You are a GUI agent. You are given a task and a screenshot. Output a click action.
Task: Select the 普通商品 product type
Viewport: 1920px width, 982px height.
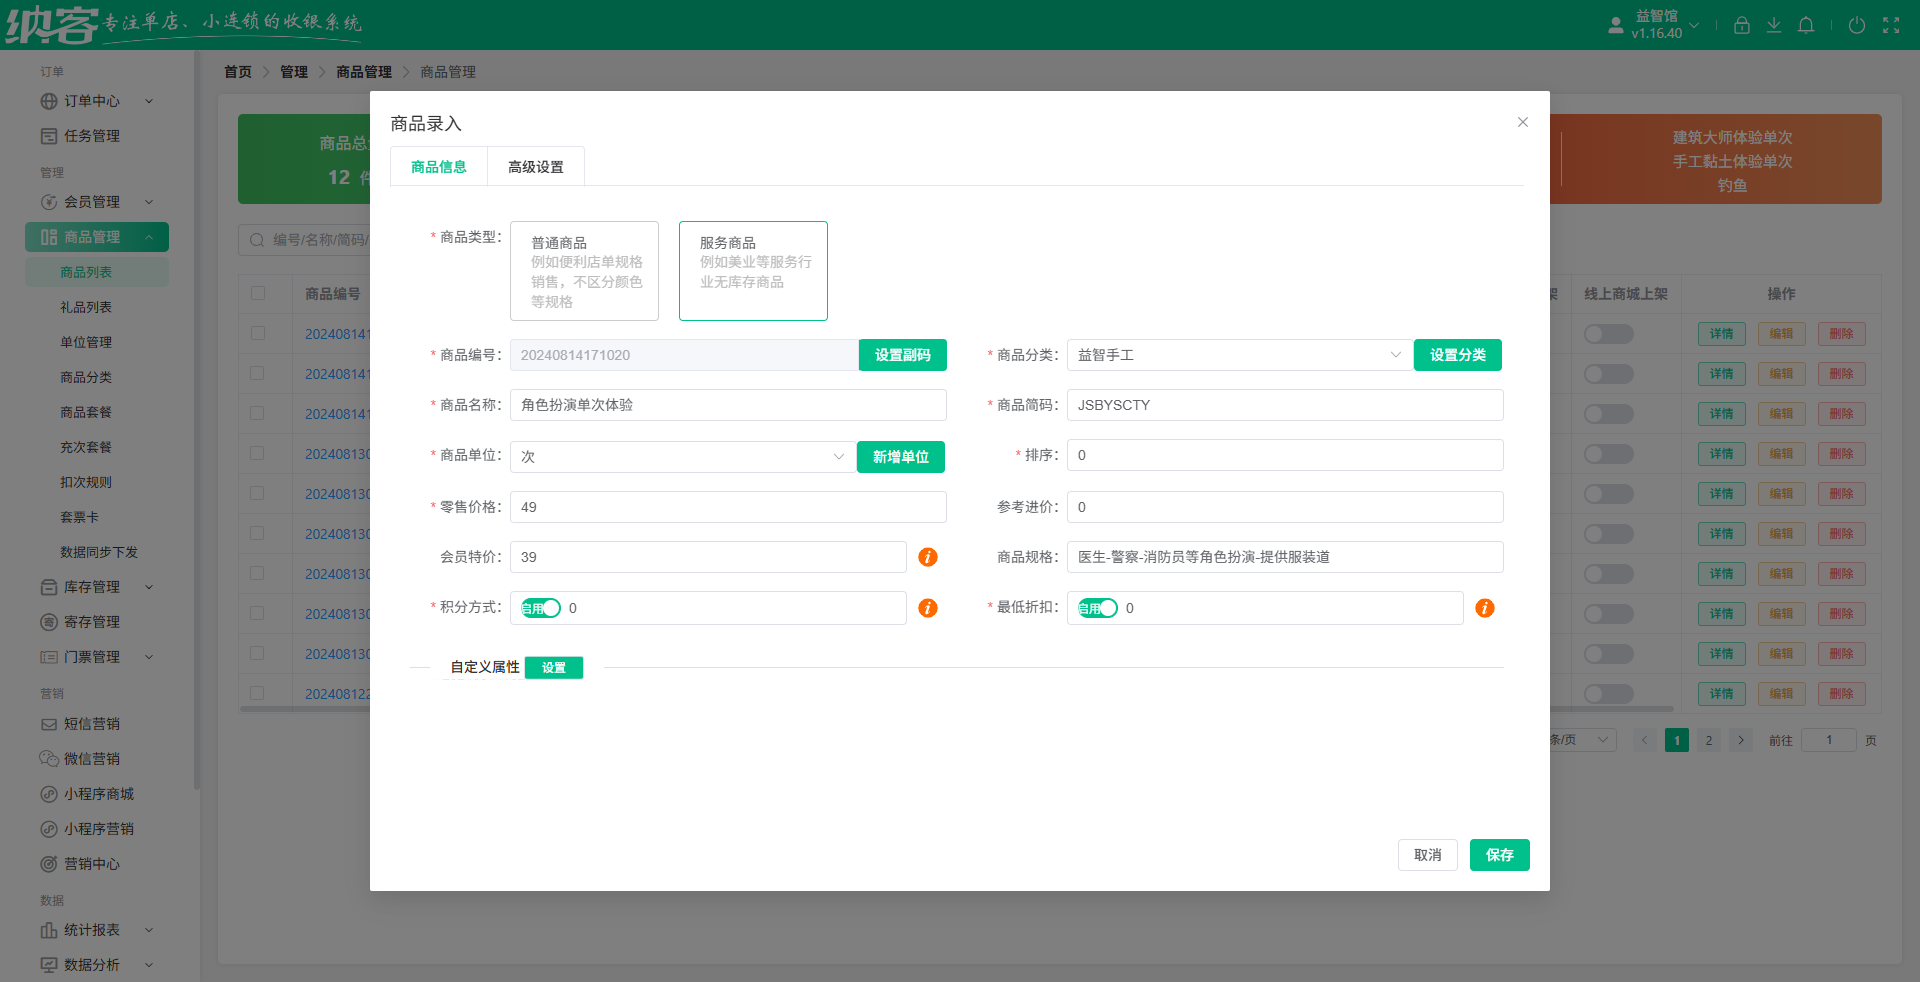584,271
